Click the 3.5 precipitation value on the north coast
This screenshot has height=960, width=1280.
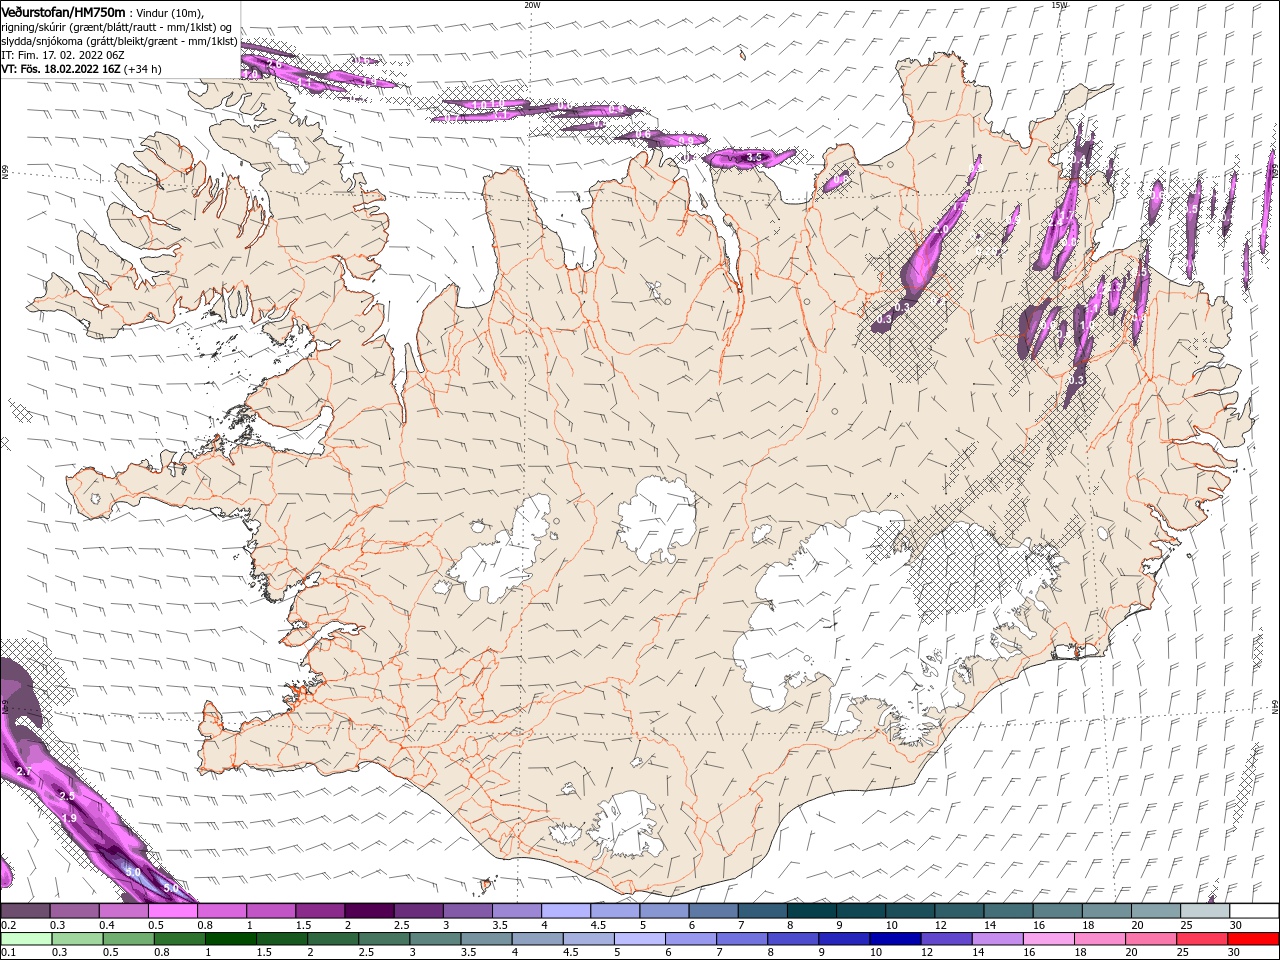click(x=755, y=157)
